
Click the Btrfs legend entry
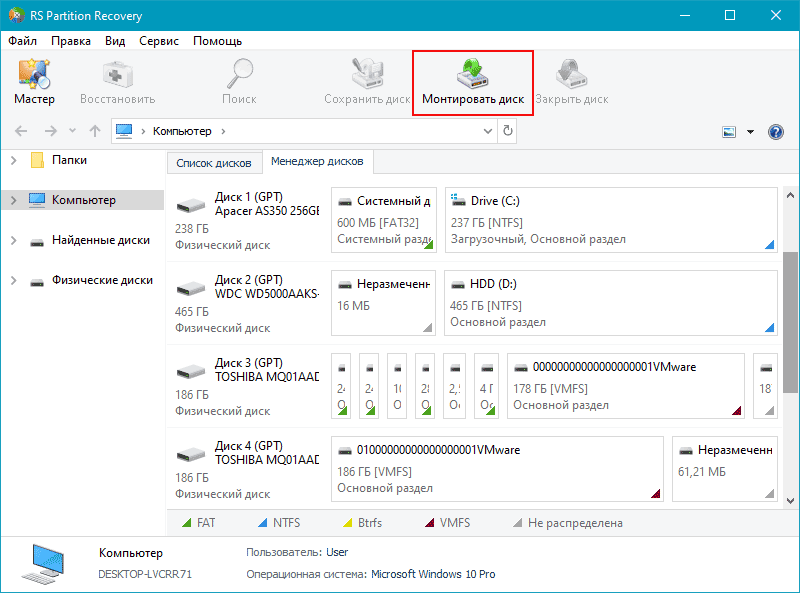(363, 523)
